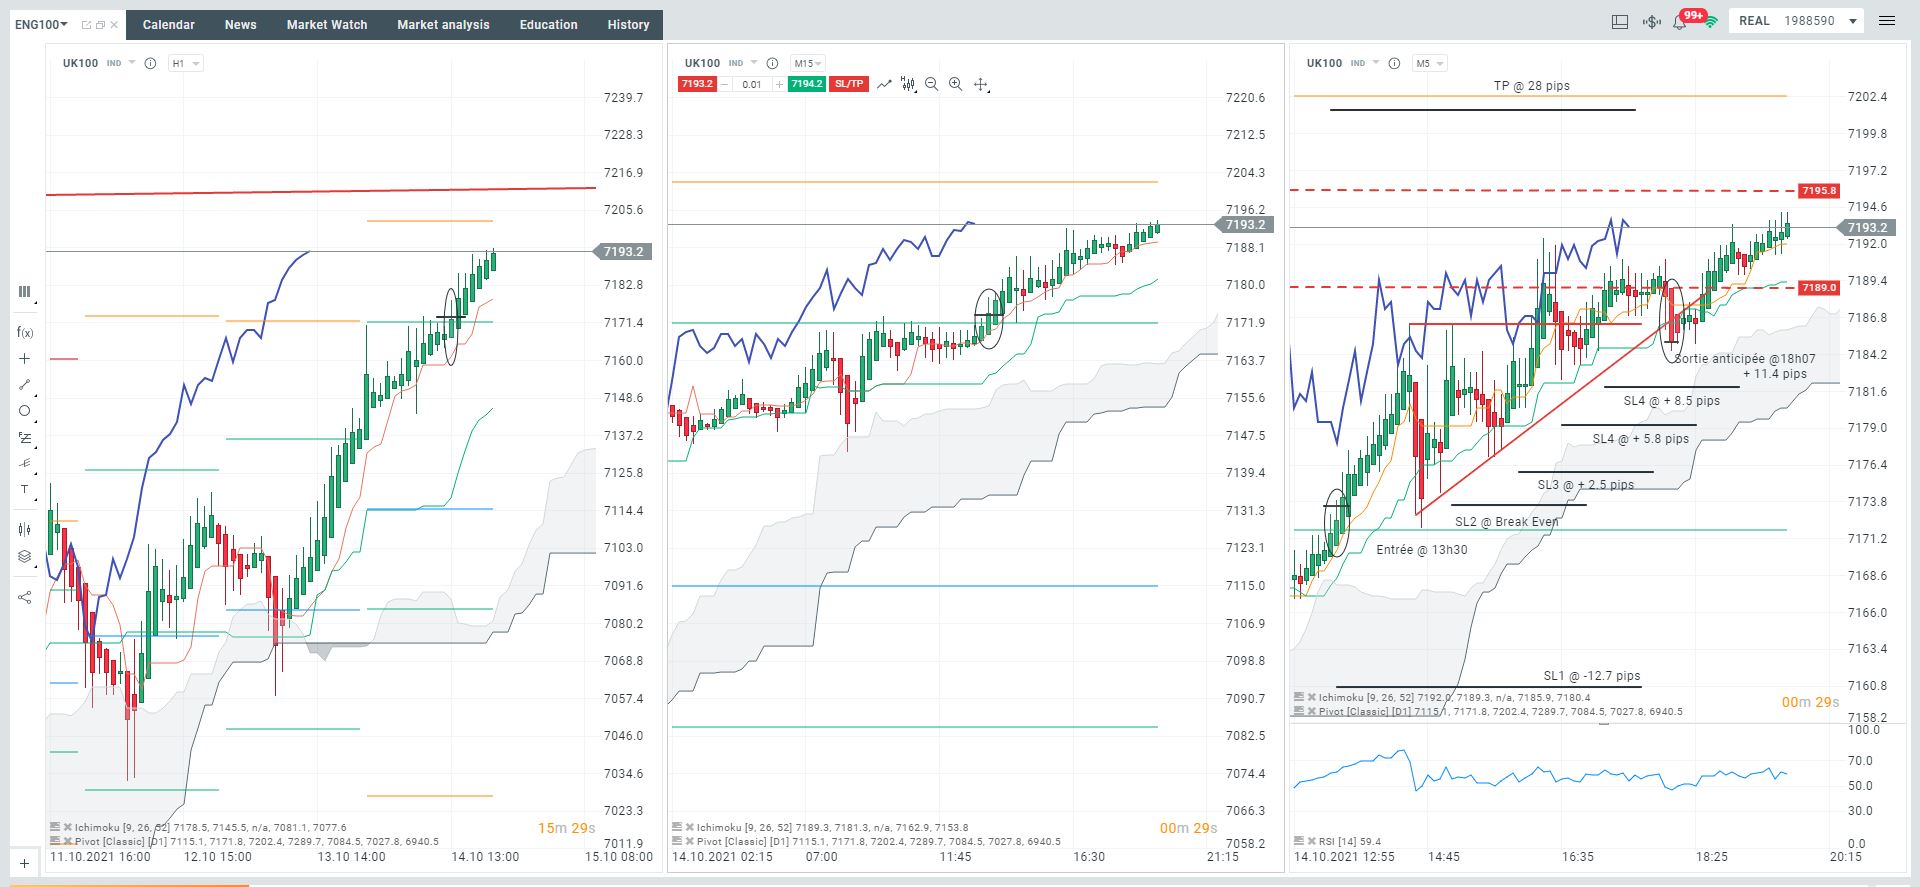Expand the REAL 1988590 account dropdown
1920x887 pixels.
click(x=1852, y=21)
